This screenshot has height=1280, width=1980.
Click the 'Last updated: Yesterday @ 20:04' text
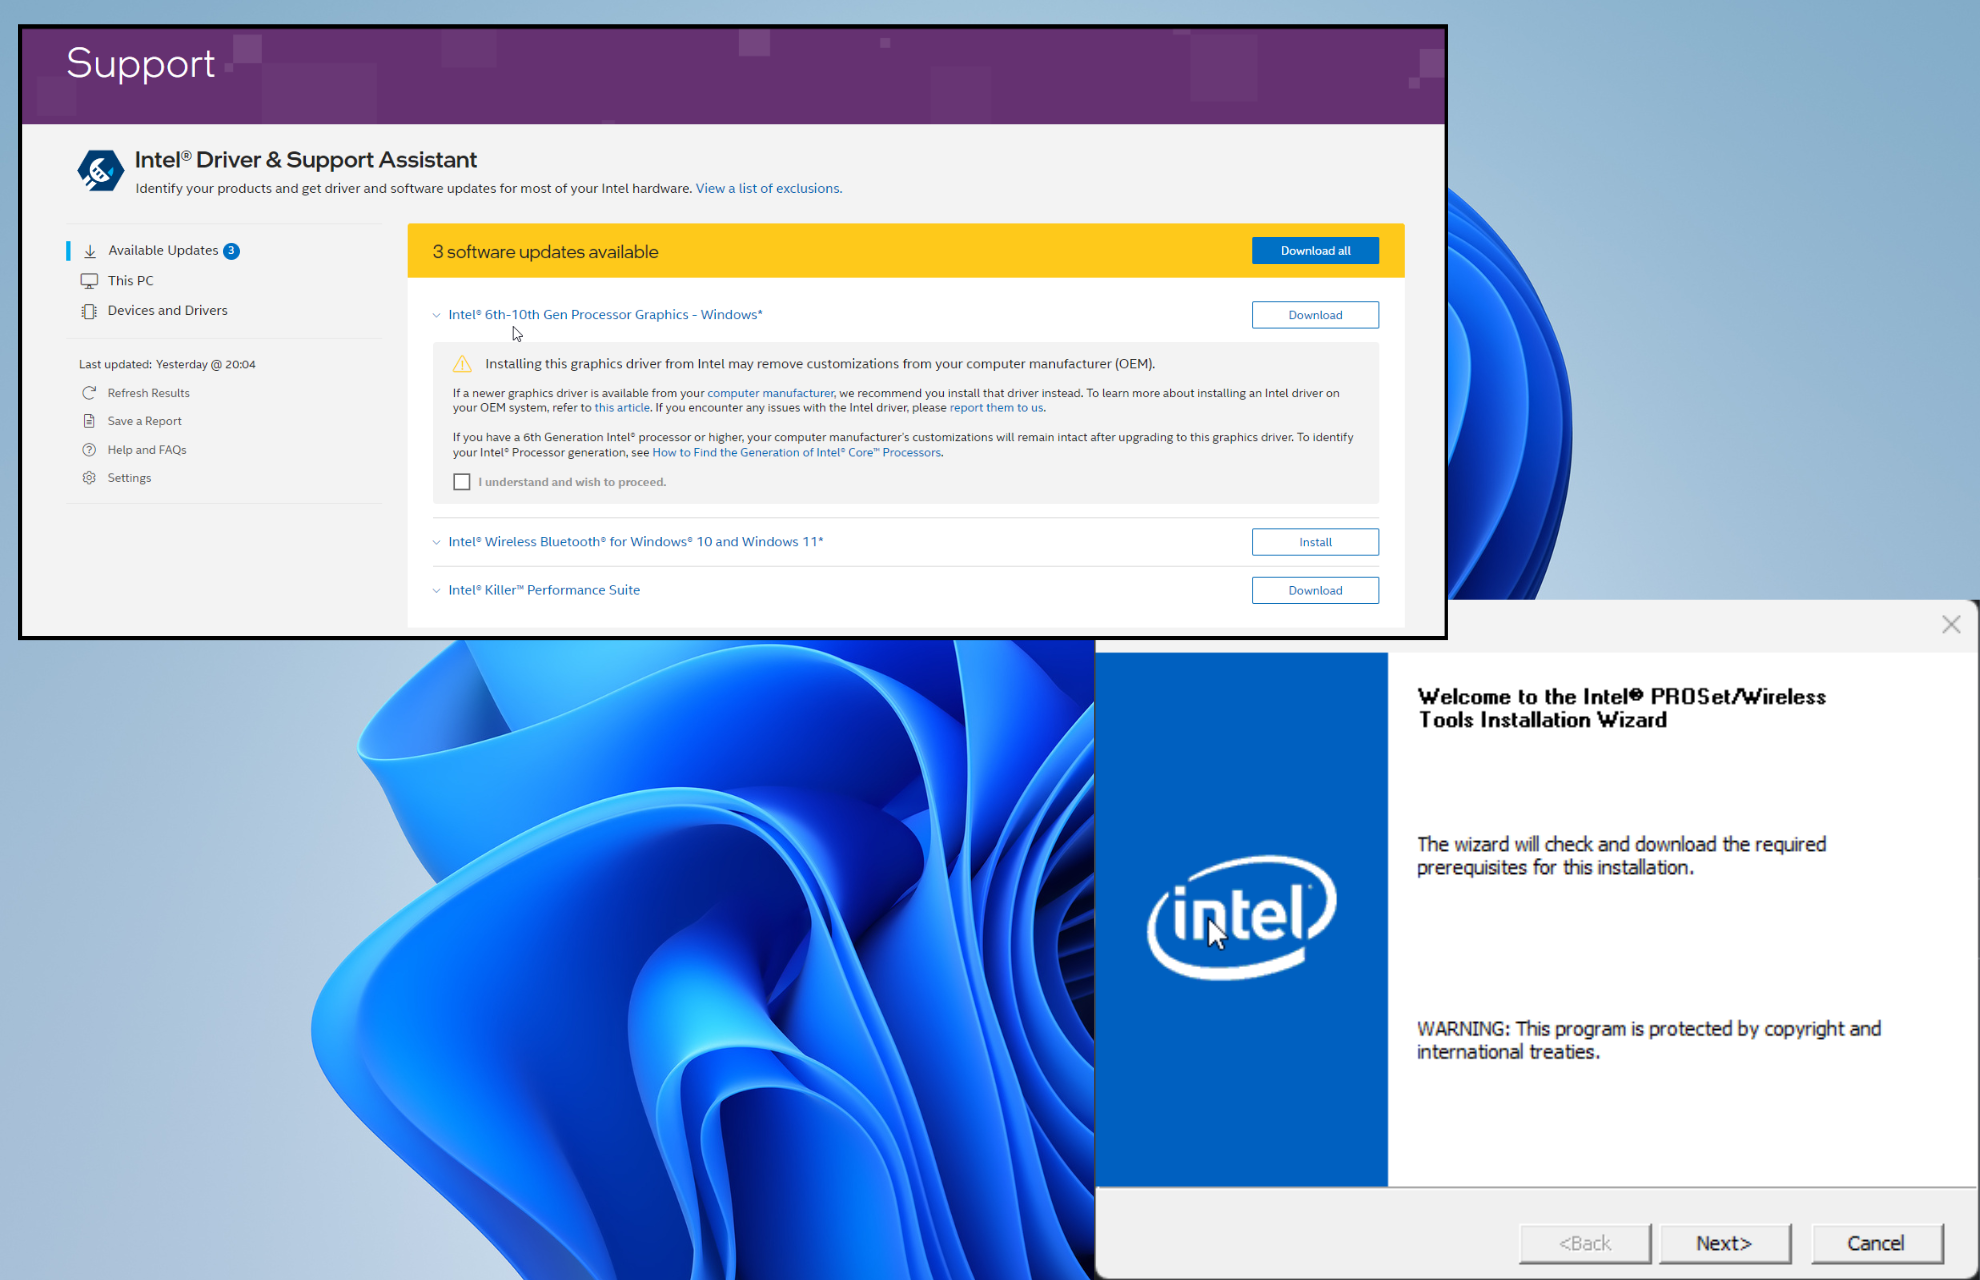coord(167,365)
